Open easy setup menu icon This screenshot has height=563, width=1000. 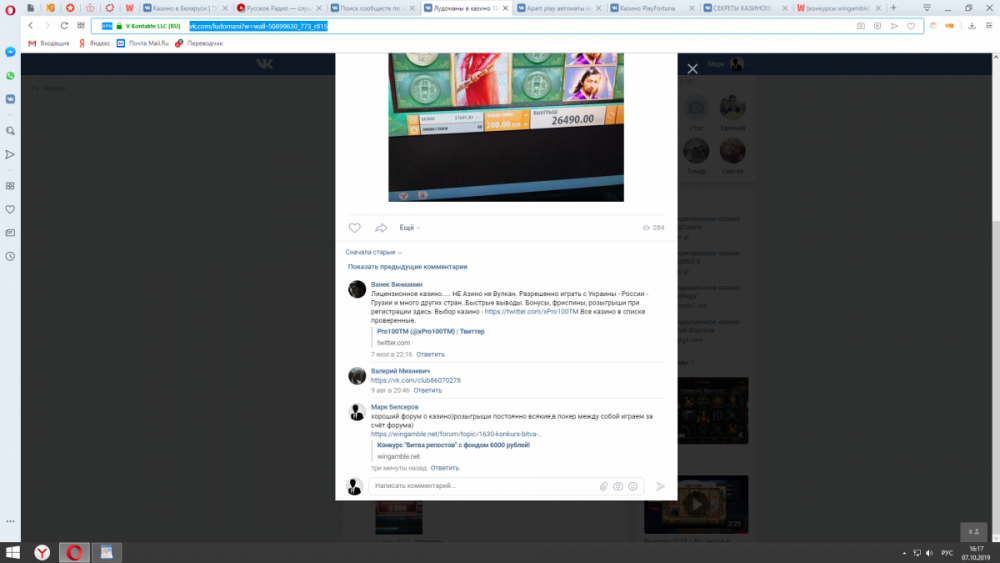989,26
